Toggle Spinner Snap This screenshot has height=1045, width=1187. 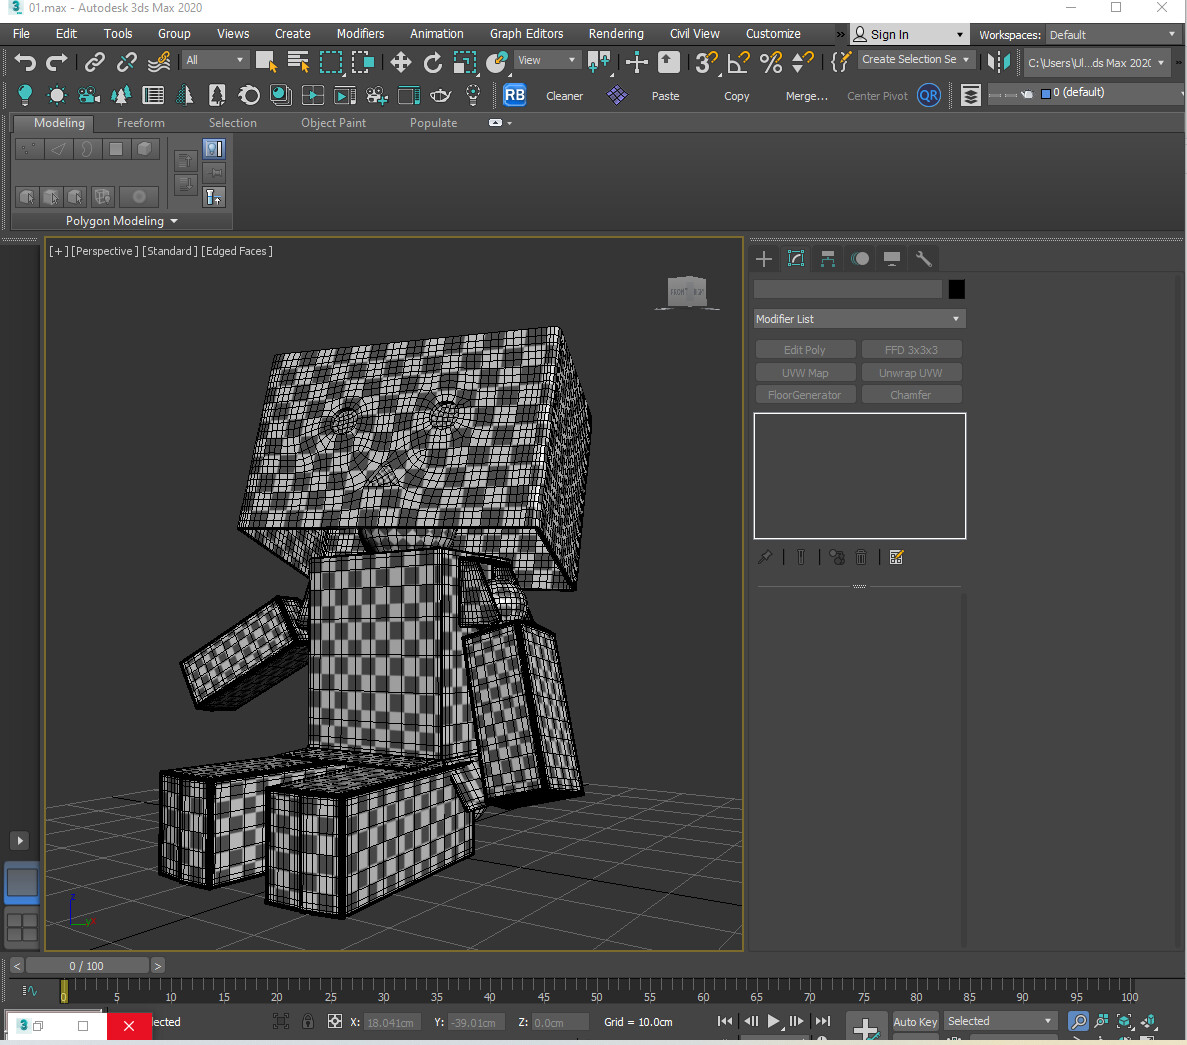(x=802, y=61)
